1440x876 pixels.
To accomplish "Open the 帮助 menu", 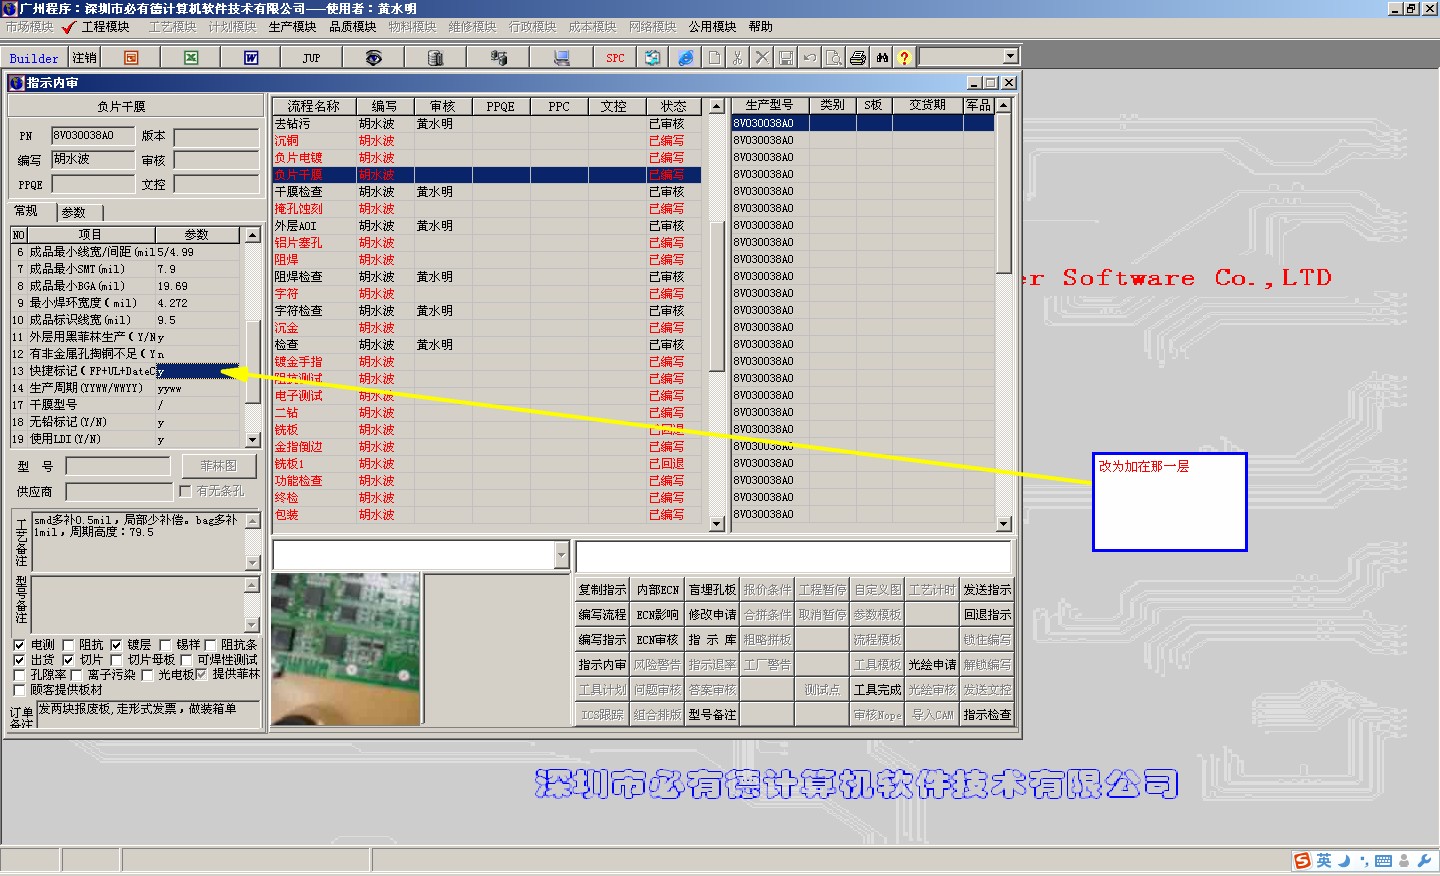I will pyautogui.click(x=761, y=27).
